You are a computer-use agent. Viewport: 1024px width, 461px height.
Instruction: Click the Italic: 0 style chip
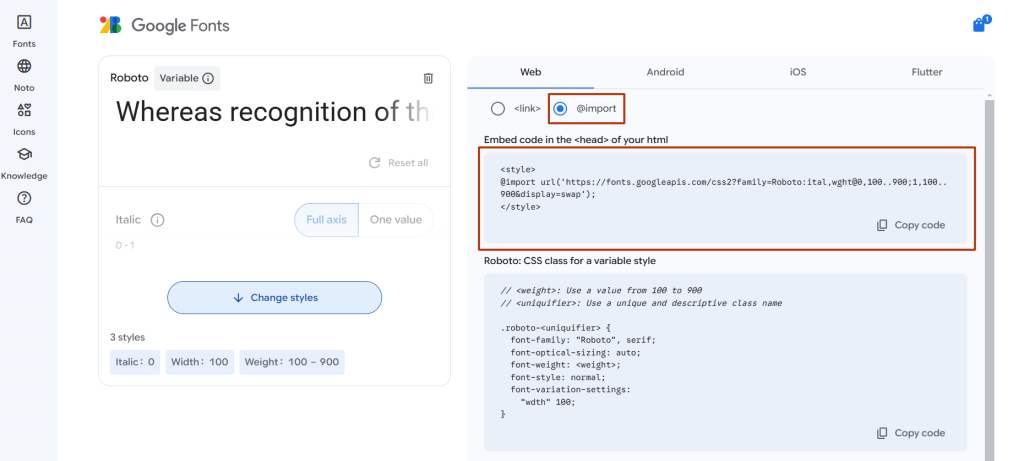coord(135,362)
